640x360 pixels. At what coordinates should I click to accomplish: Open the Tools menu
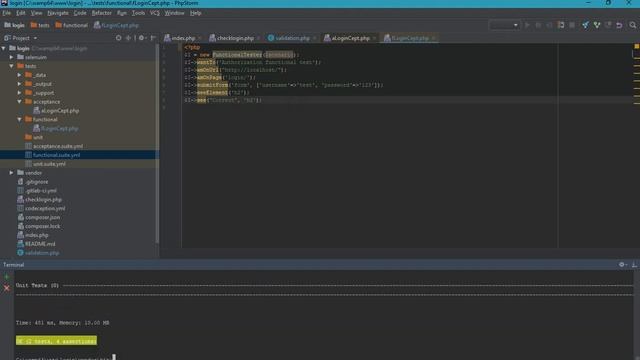[x=138, y=13]
